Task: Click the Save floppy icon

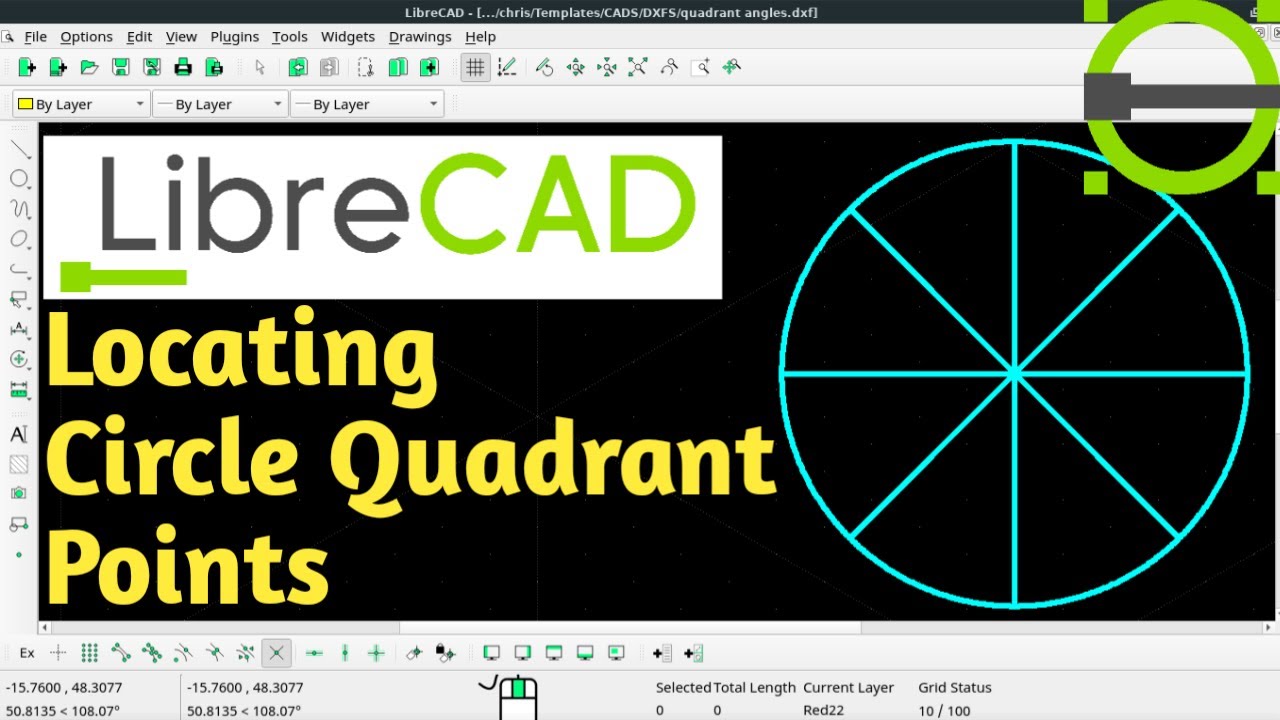Action: click(x=120, y=68)
